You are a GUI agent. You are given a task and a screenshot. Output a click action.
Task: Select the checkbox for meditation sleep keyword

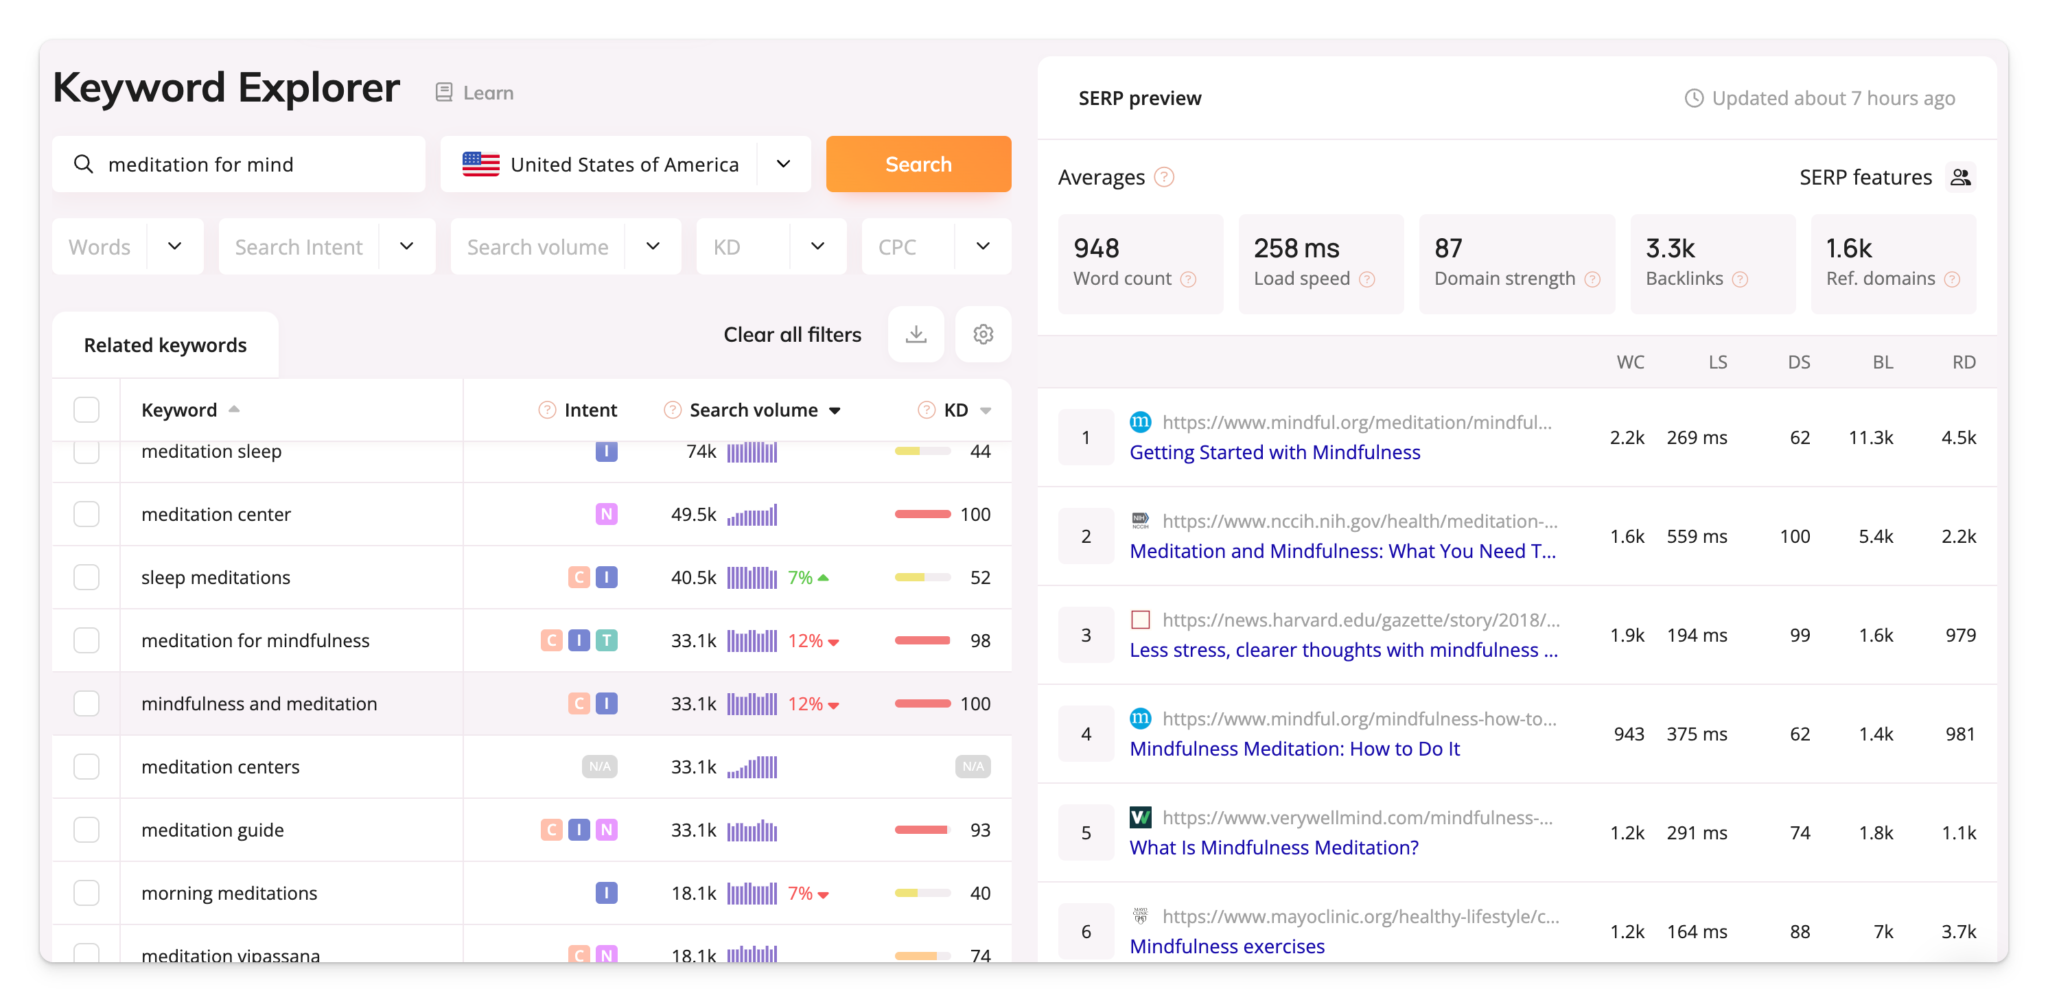coord(87,451)
